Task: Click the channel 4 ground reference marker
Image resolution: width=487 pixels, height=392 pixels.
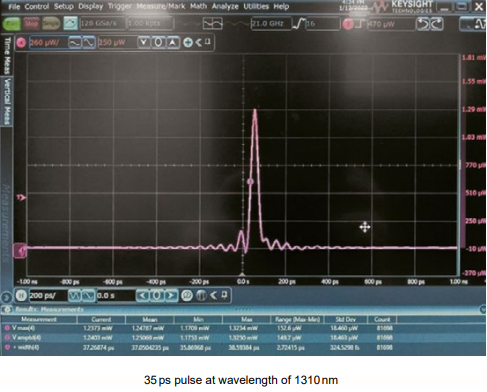Action: point(20,250)
